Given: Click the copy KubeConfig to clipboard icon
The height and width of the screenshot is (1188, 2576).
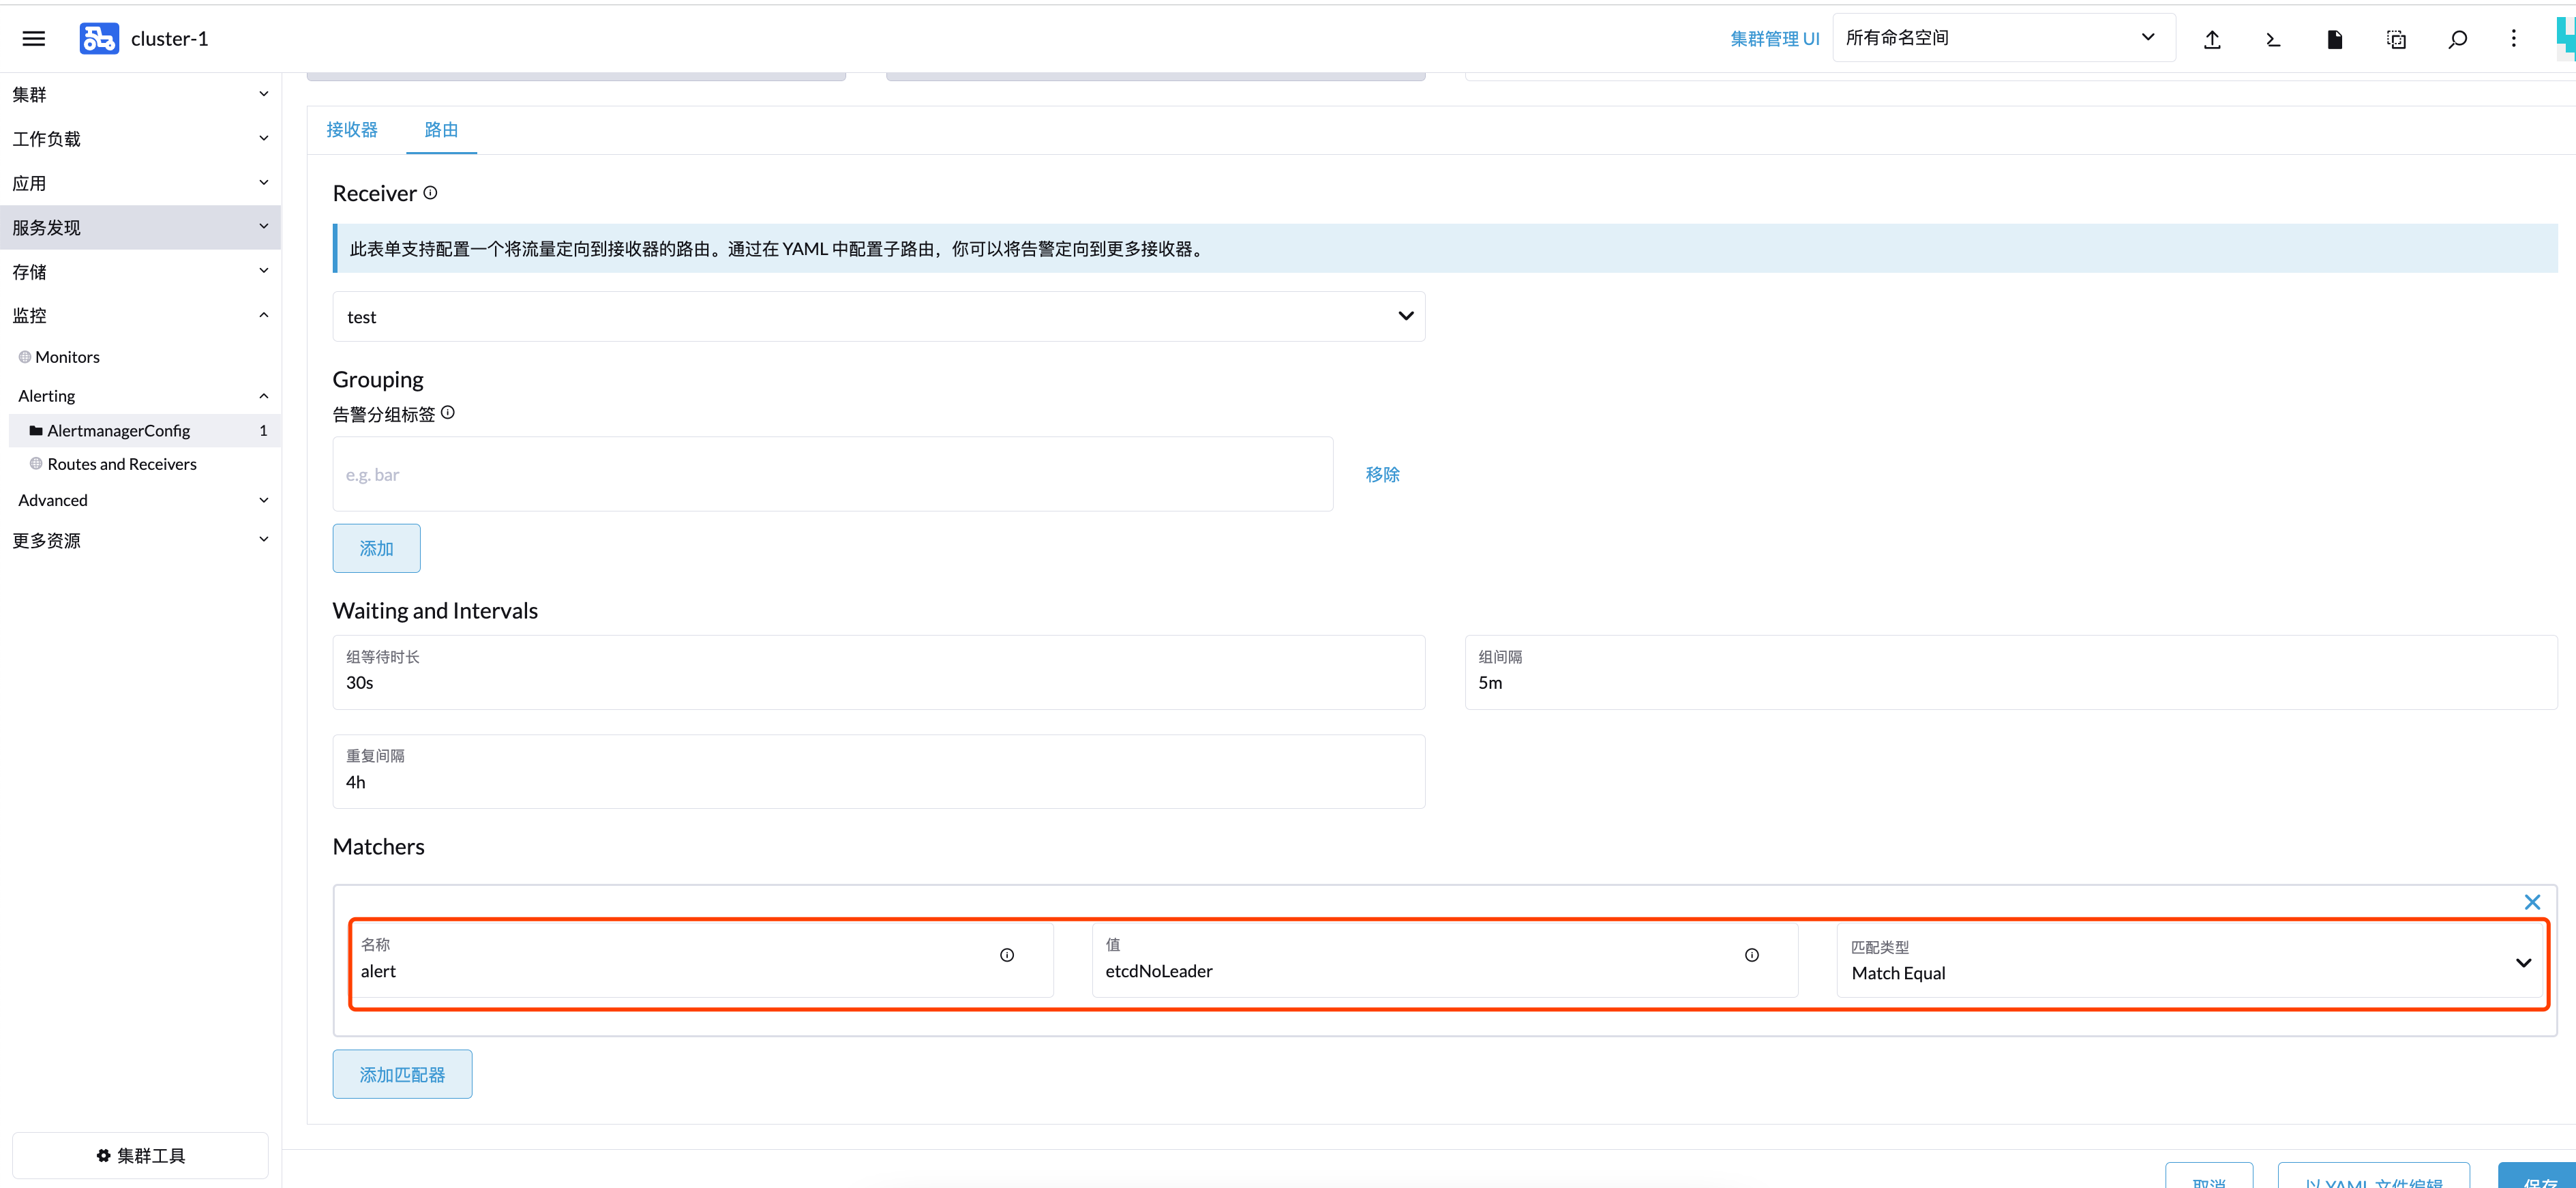Looking at the screenshot, I should [x=2396, y=39].
